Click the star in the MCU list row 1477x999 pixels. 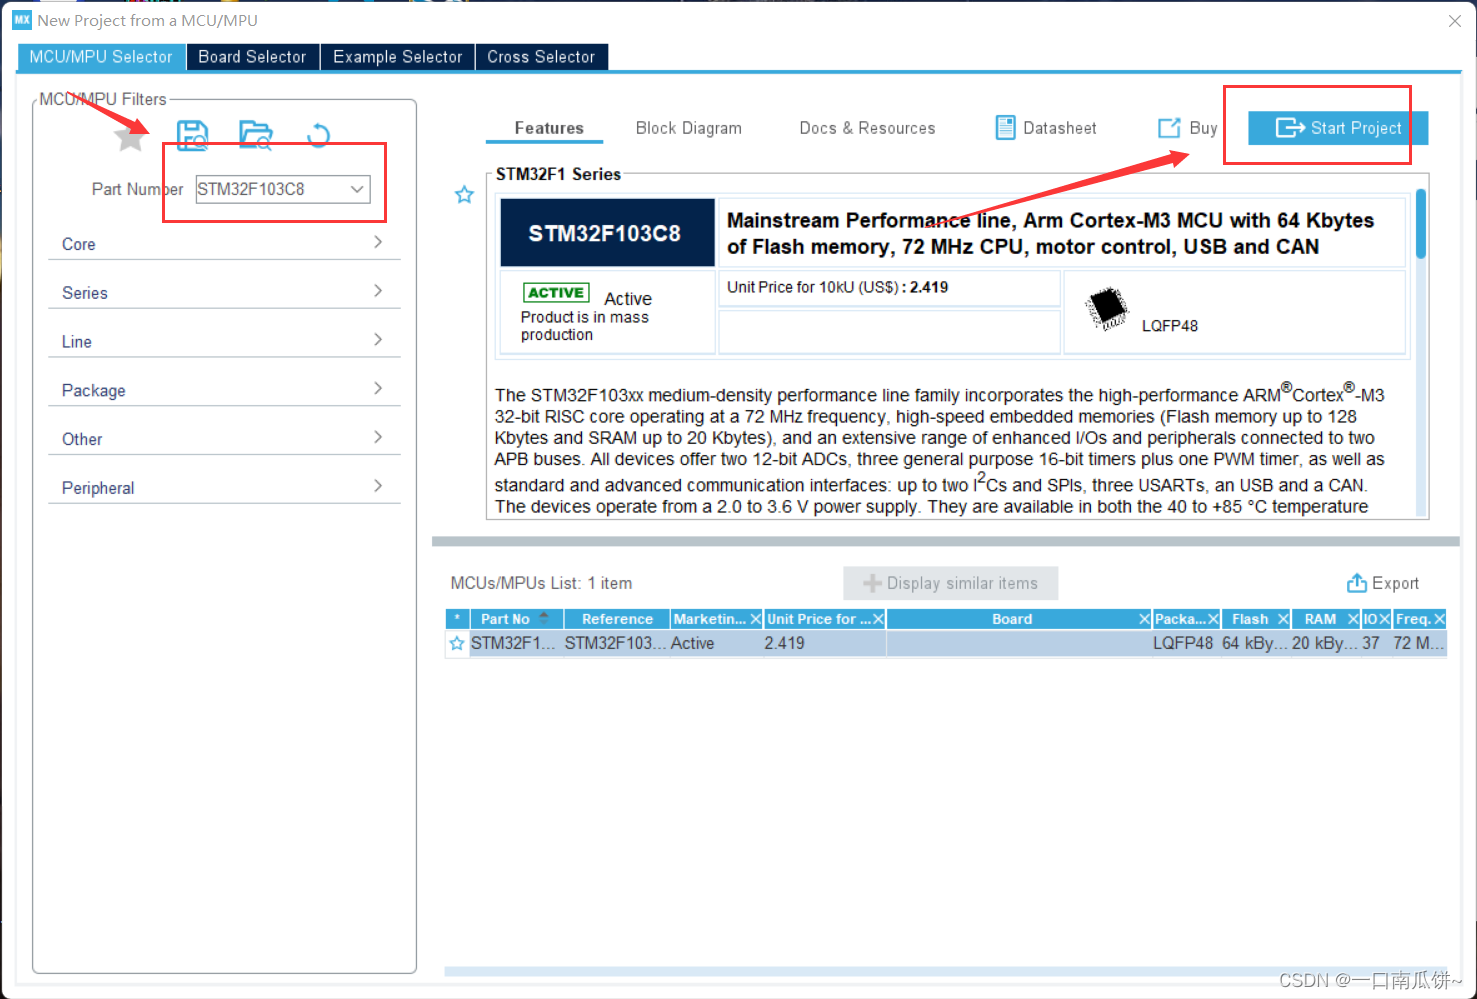[457, 643]
